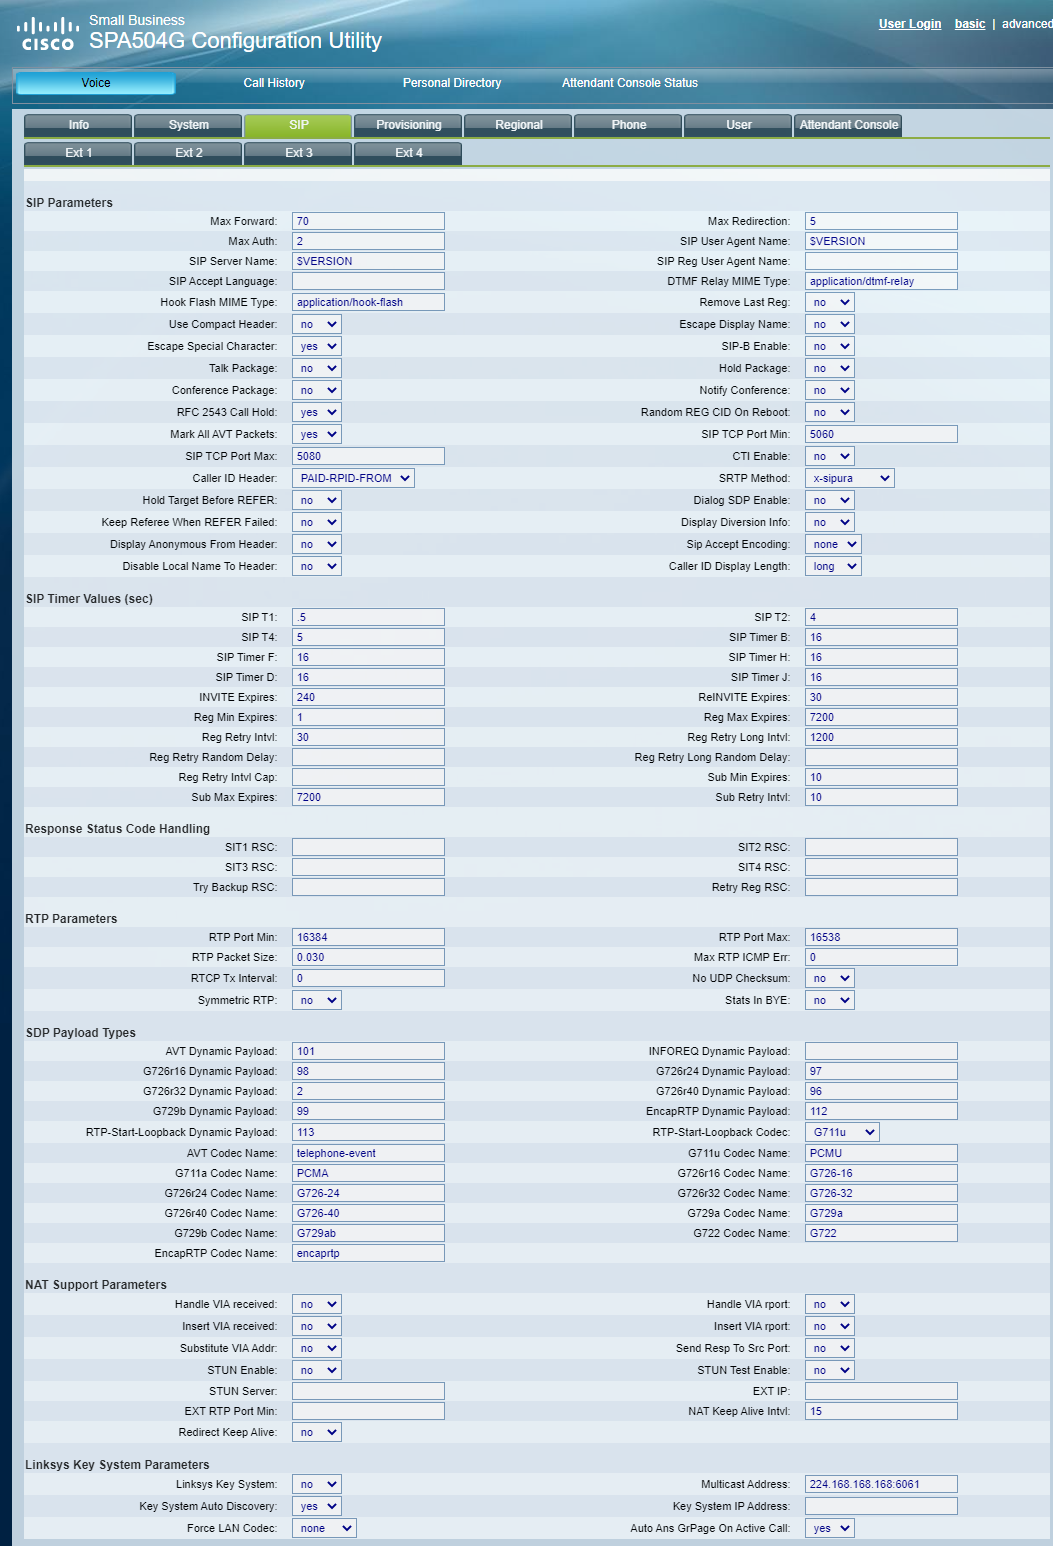Open the Personal Directory tab

(x=452, y=83)
